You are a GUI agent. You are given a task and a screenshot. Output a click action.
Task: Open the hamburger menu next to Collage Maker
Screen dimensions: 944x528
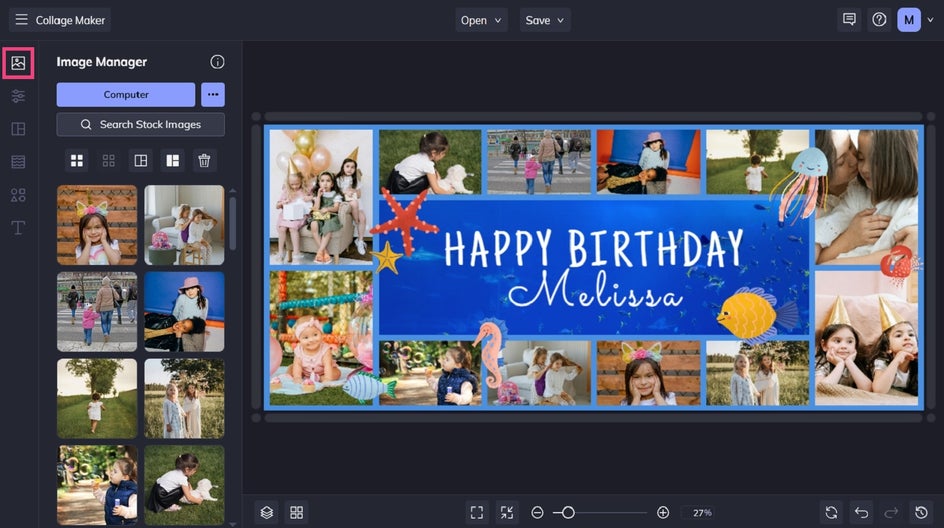21,20
